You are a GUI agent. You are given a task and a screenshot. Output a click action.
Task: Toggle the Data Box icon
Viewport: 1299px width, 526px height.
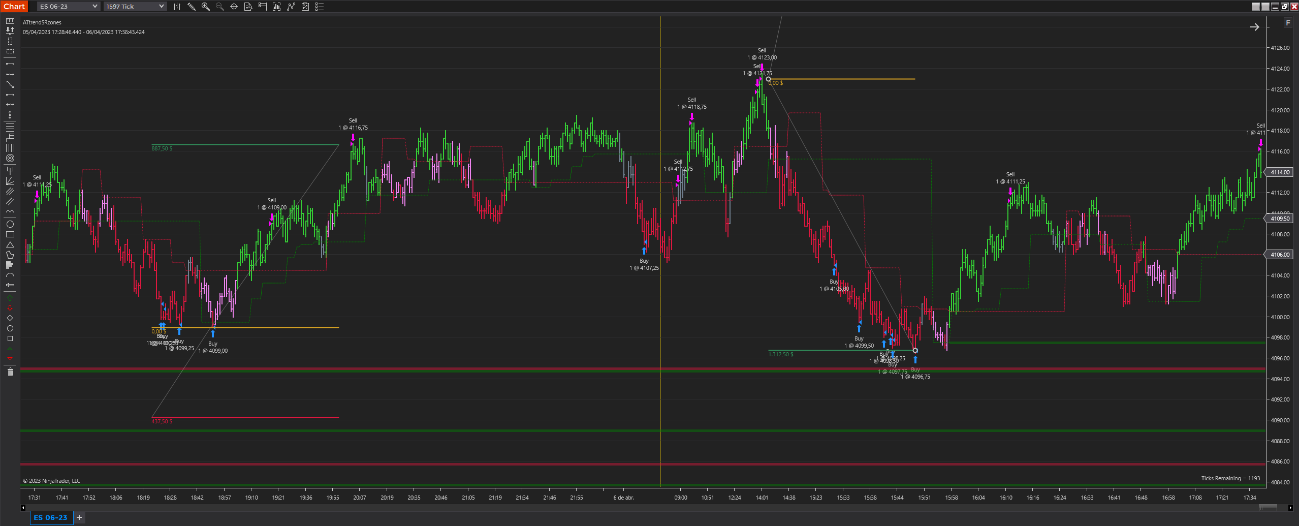coord(248,6)
